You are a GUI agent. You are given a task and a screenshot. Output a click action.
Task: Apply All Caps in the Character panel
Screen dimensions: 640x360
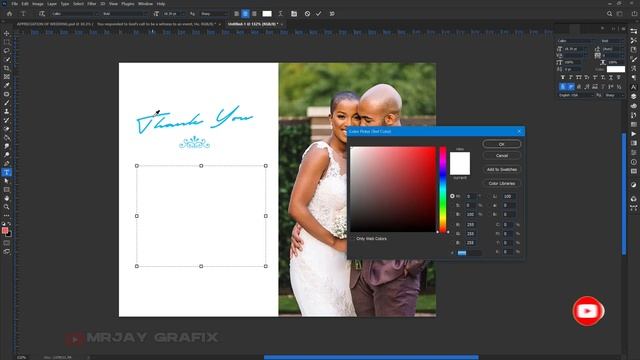(x=578, y=77)
